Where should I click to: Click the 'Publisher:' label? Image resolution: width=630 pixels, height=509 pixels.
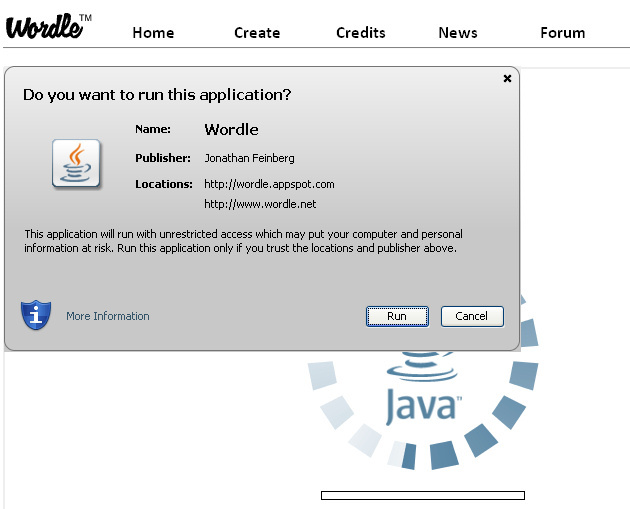click(163, 158)
